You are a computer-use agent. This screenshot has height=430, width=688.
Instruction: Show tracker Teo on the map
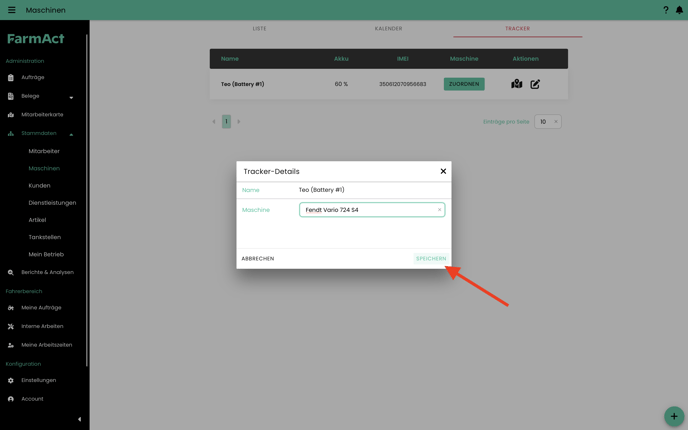click(x=516, y=84)
